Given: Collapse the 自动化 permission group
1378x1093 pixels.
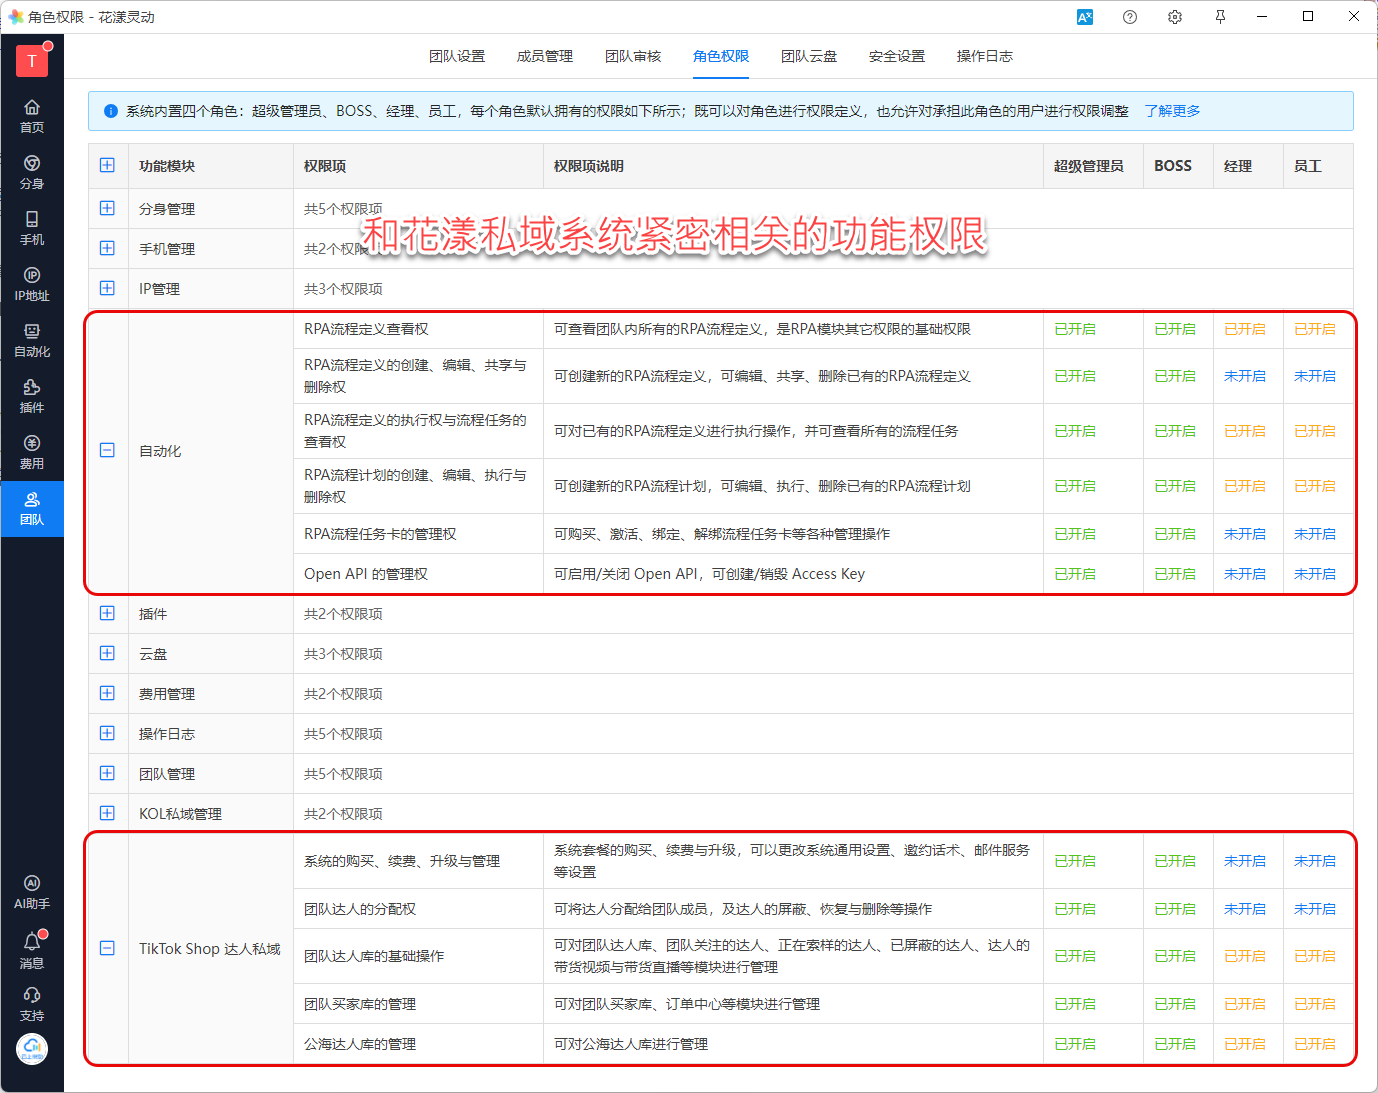Looking at the screenshot, I should click(x=107, y=450).
